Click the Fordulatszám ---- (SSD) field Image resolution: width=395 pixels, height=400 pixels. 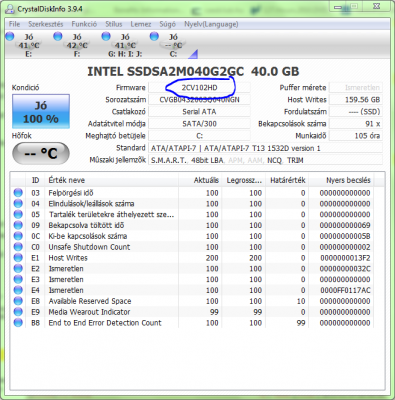pos(356,112)
